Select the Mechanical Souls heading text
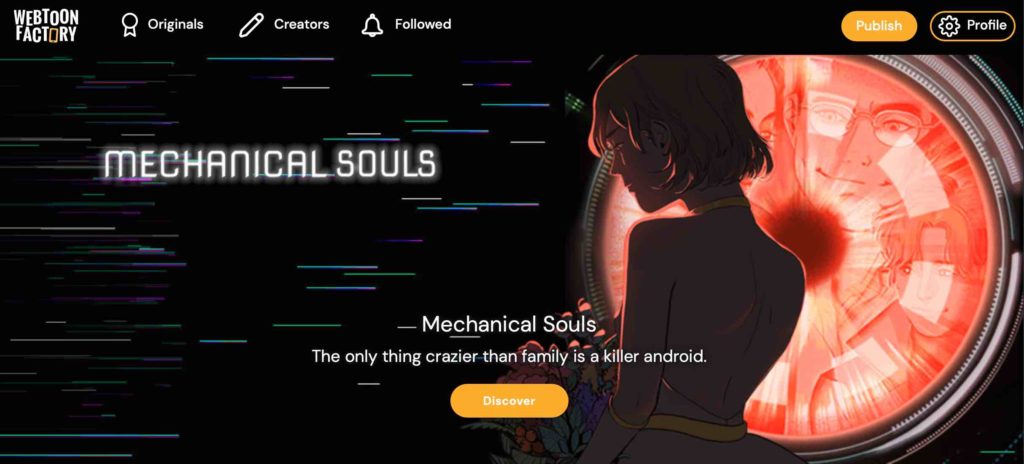The width and height of the screenshot is (1024, 464). tap(509, 324)
